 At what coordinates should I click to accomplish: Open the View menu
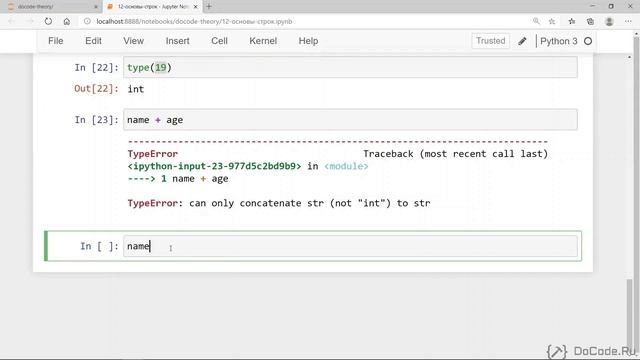pyautogui.click(x=133, y=41)
